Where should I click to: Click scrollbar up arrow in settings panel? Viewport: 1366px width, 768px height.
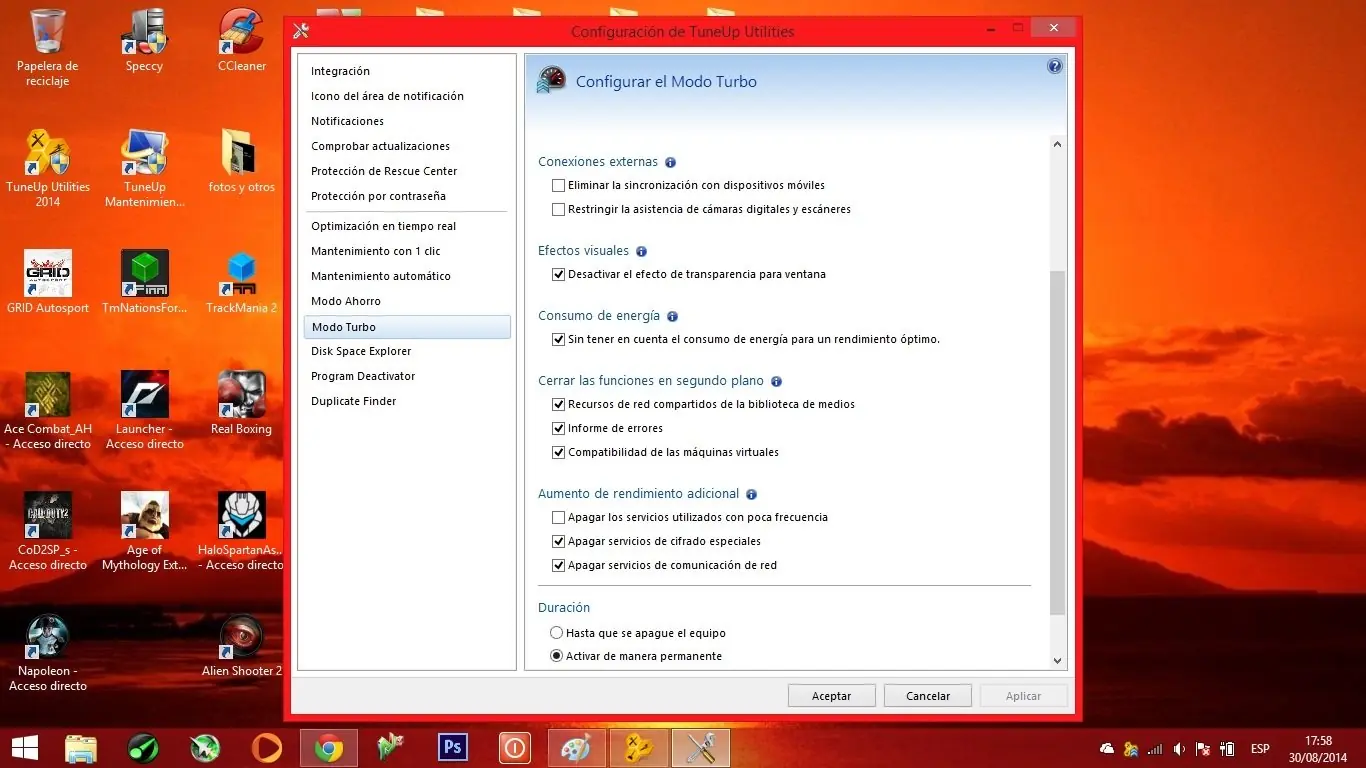pos(1057,145)
